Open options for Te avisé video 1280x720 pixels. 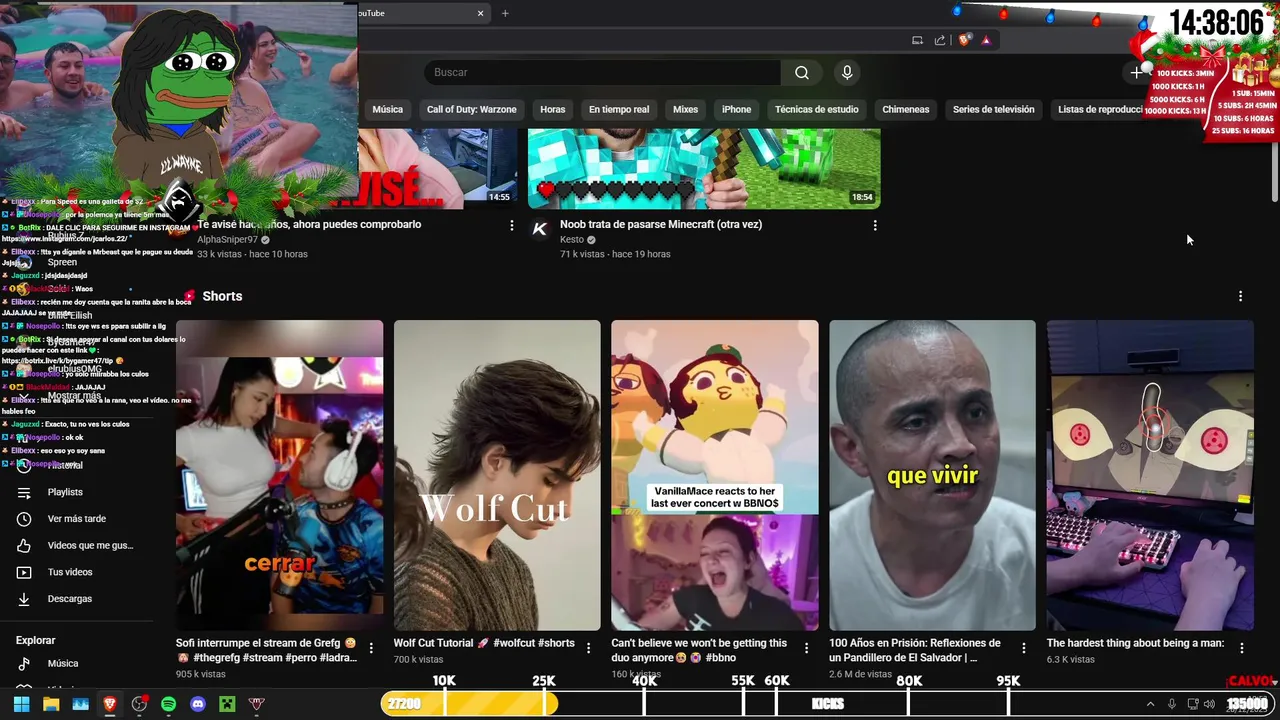coord(512,226)
